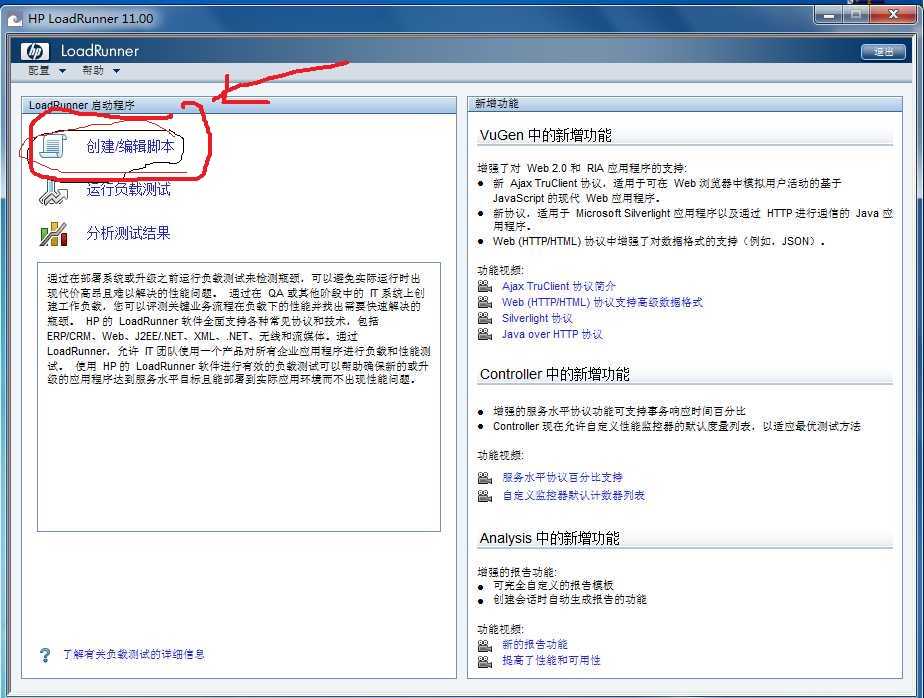Screen dimensions: 924x698
Task: Click the 分析测试结果 chart icon
Action: pos(54,234)
